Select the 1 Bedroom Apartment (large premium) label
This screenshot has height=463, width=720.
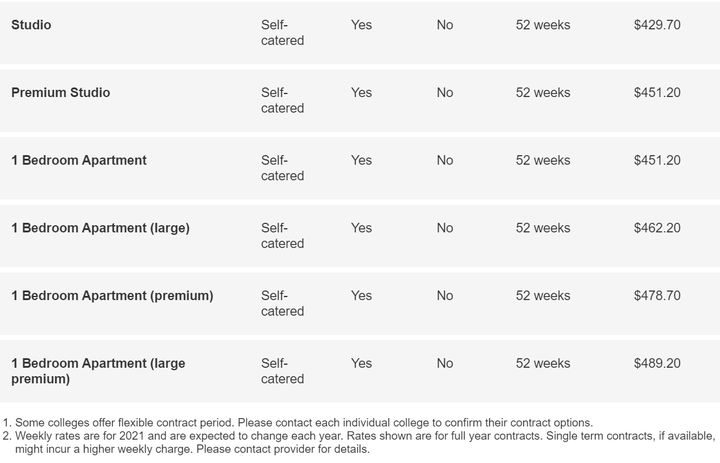98,371
